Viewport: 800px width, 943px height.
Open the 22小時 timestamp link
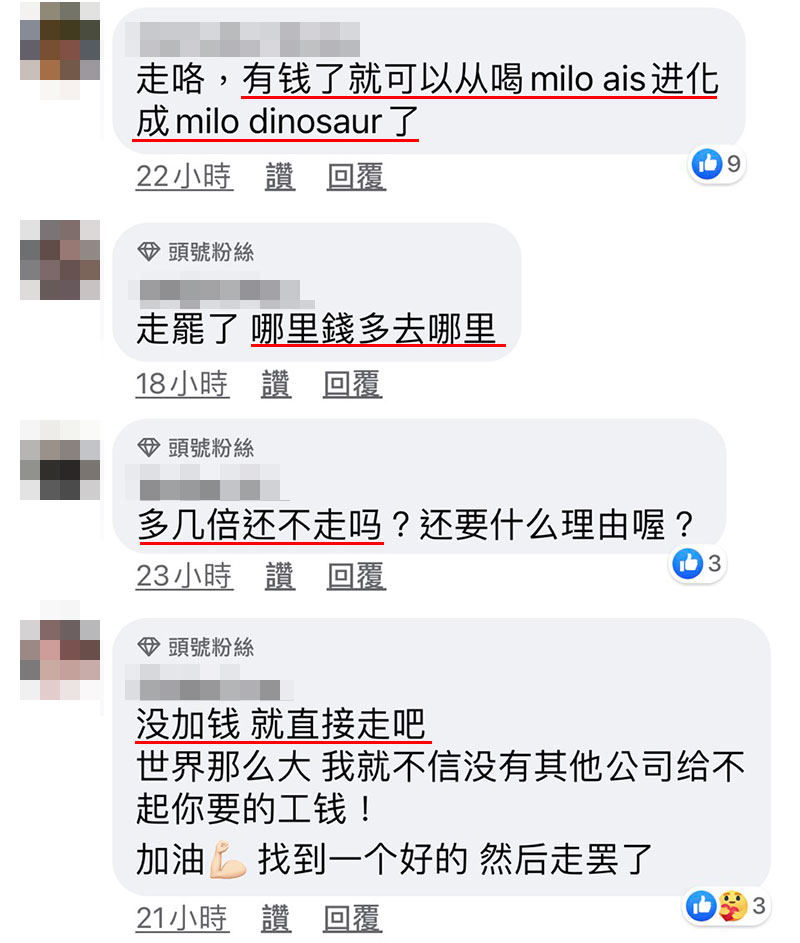[x=184, y=177]
